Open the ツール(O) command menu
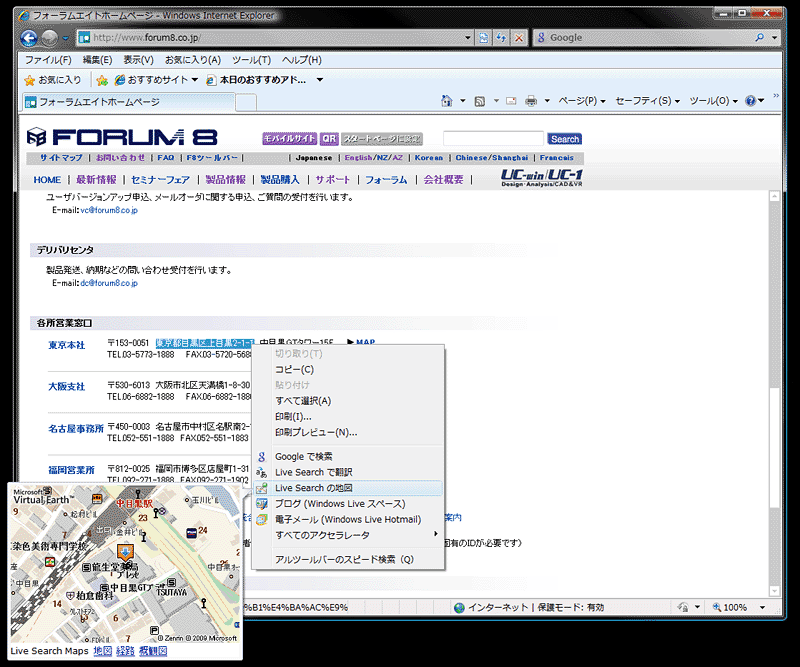800x667 pixels. [x=713, y=101]
